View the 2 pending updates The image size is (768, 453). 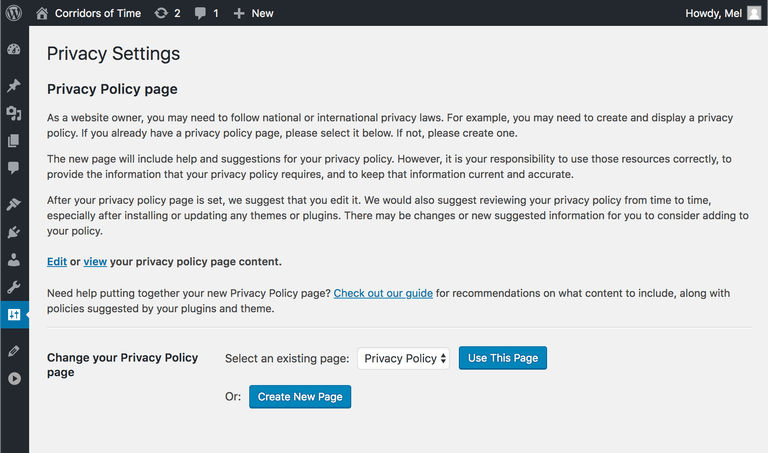[167, 13]
